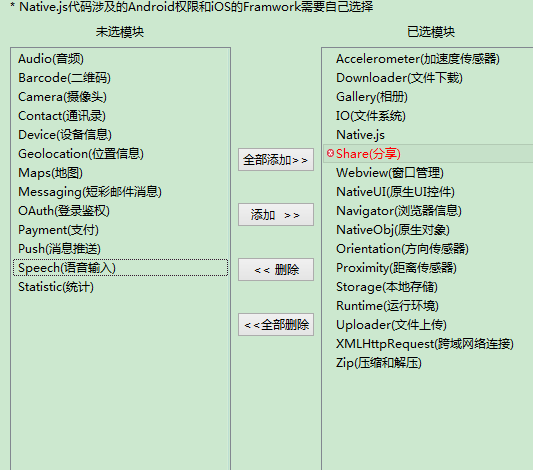Screen dimensions: 533x470
Task: Click the <<全部删除 button
Action: tap(276, 325)
